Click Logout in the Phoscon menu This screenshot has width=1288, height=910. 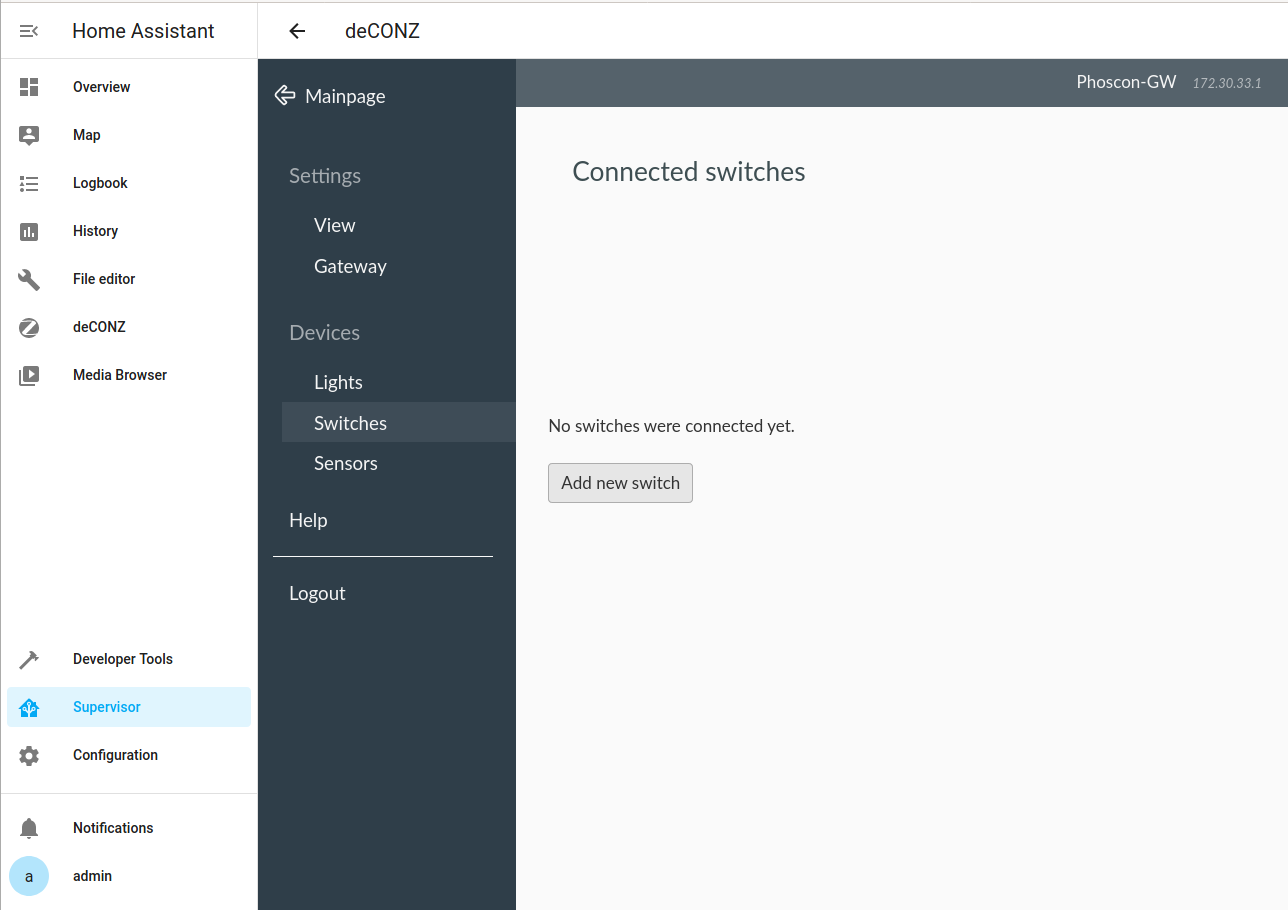pyautogui.click(x=317, y=593)
